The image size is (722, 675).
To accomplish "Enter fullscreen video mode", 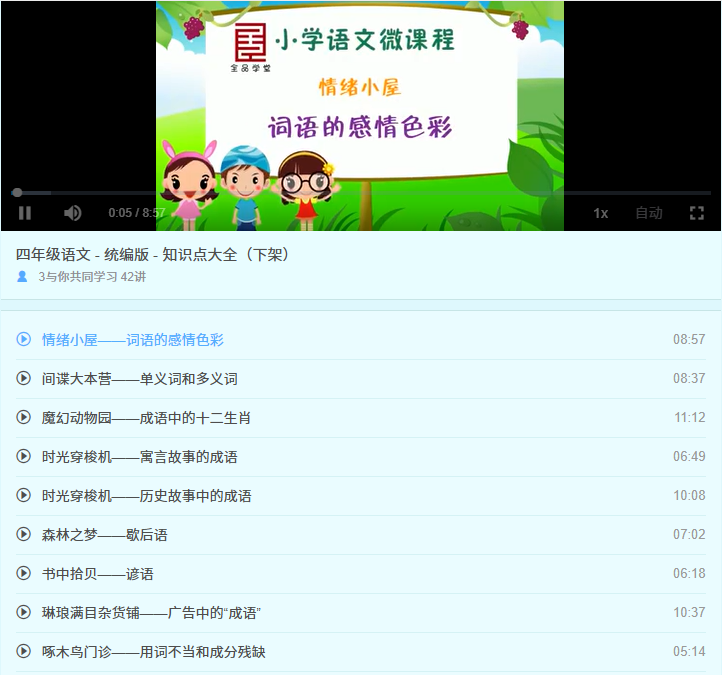I will click(x=697, y=213).
